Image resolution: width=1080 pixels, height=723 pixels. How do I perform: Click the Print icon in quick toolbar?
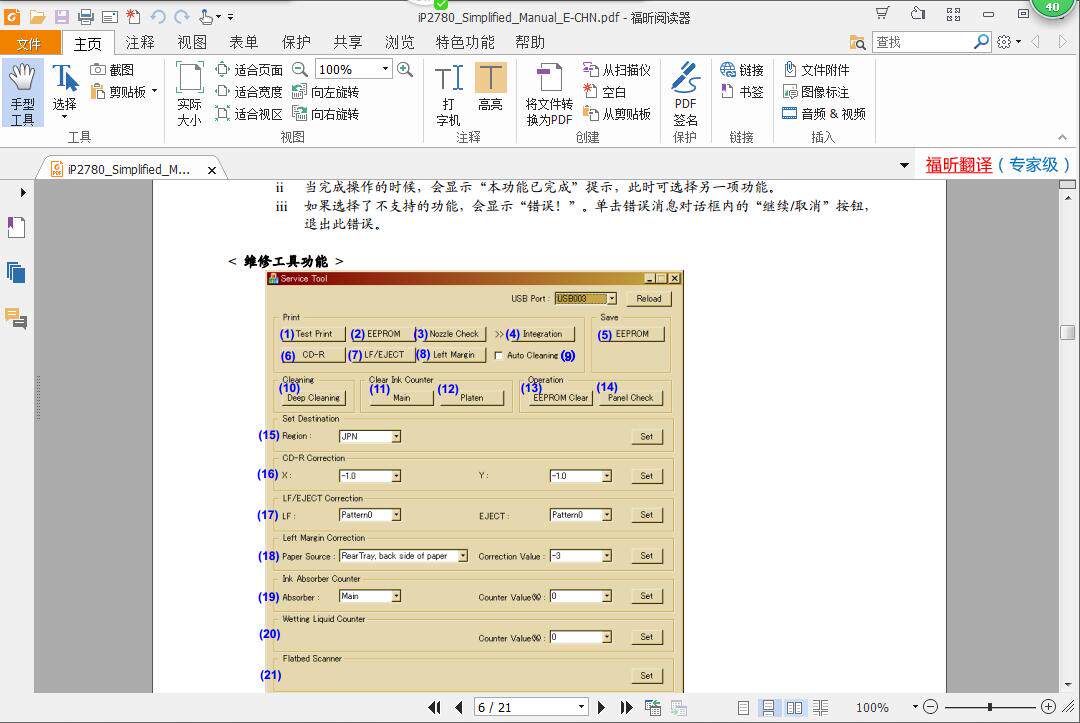(x=85, y=17)
